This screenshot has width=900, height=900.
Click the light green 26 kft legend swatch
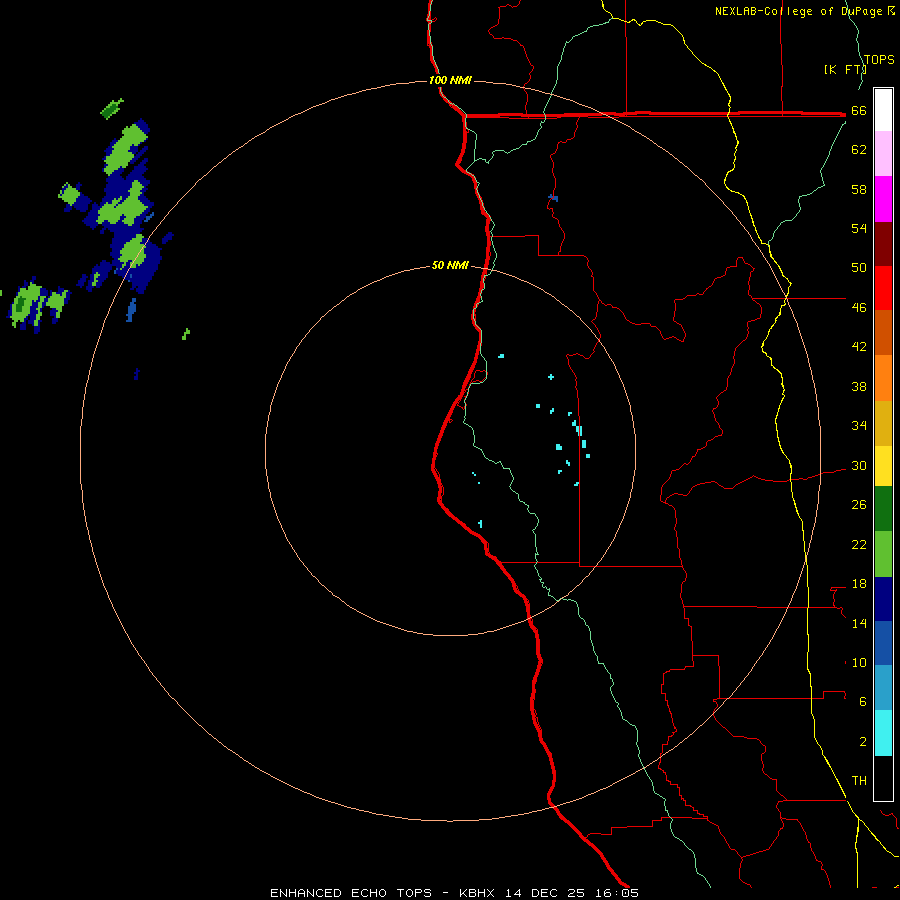pyautogui.click(x=883, y=554)
